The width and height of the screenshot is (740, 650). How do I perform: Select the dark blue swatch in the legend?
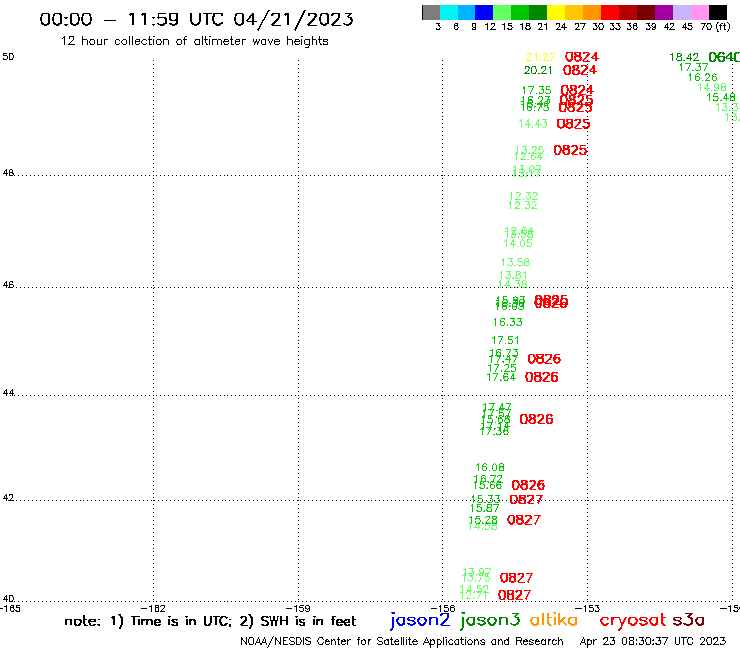click(484, 12)
